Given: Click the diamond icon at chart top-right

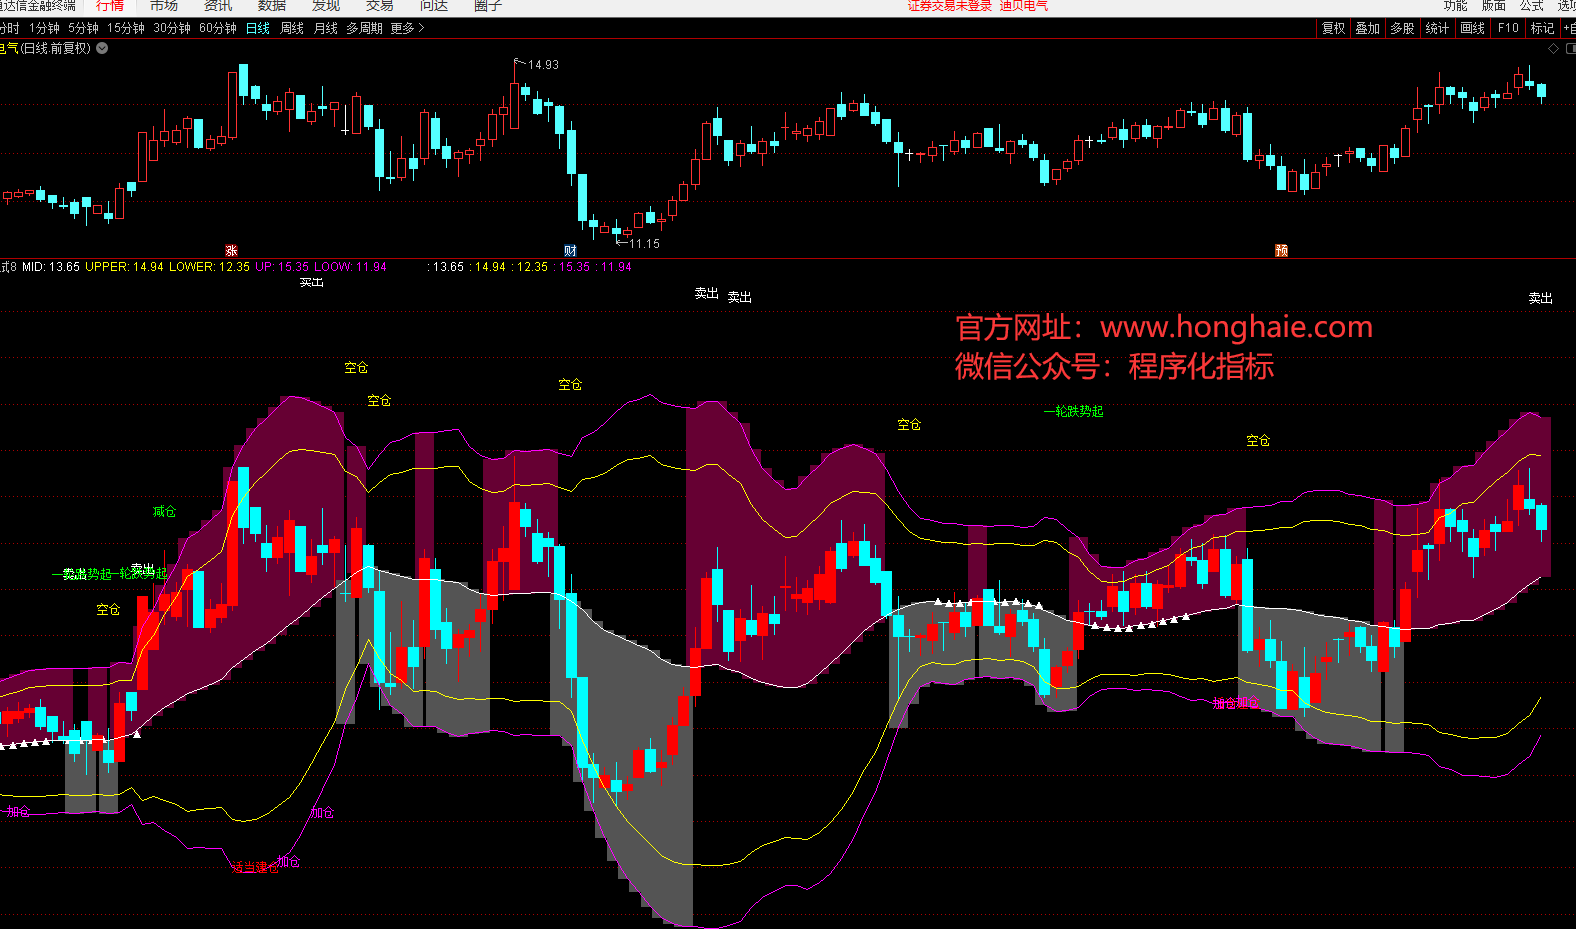Looking at the screenshot, I should [1553, 48].
